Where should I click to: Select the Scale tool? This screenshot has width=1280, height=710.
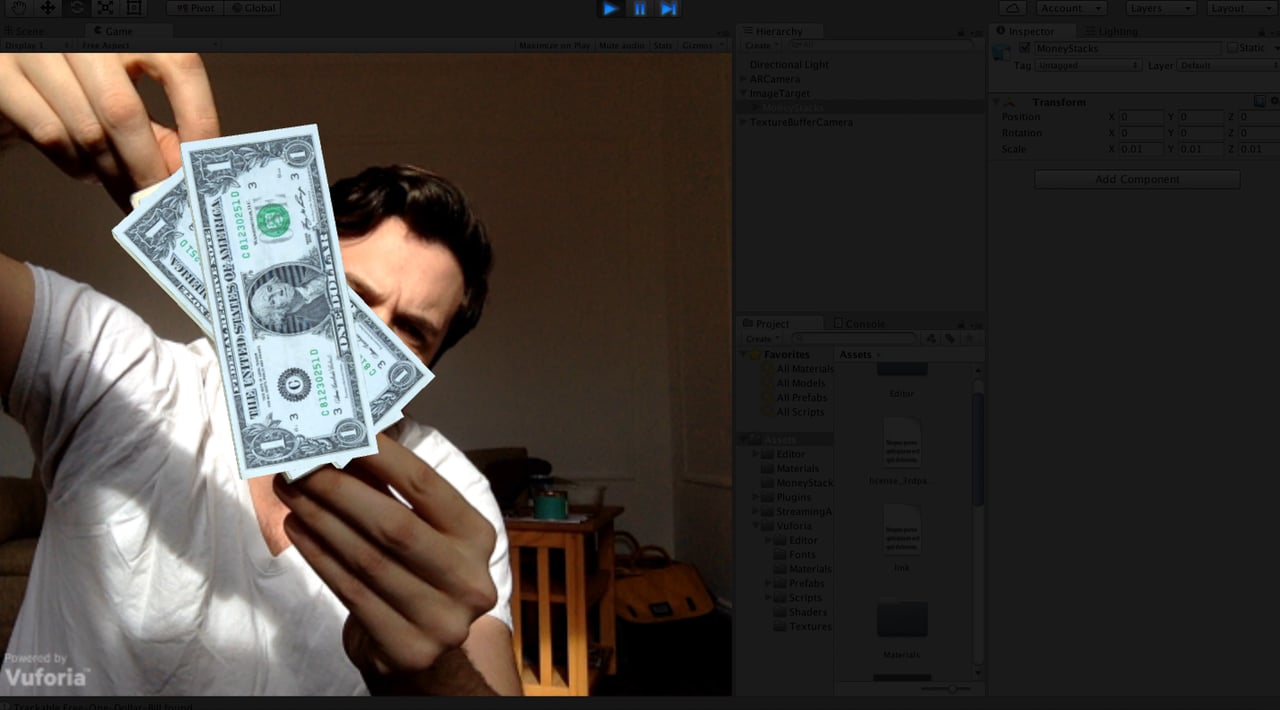click(105, 8)
